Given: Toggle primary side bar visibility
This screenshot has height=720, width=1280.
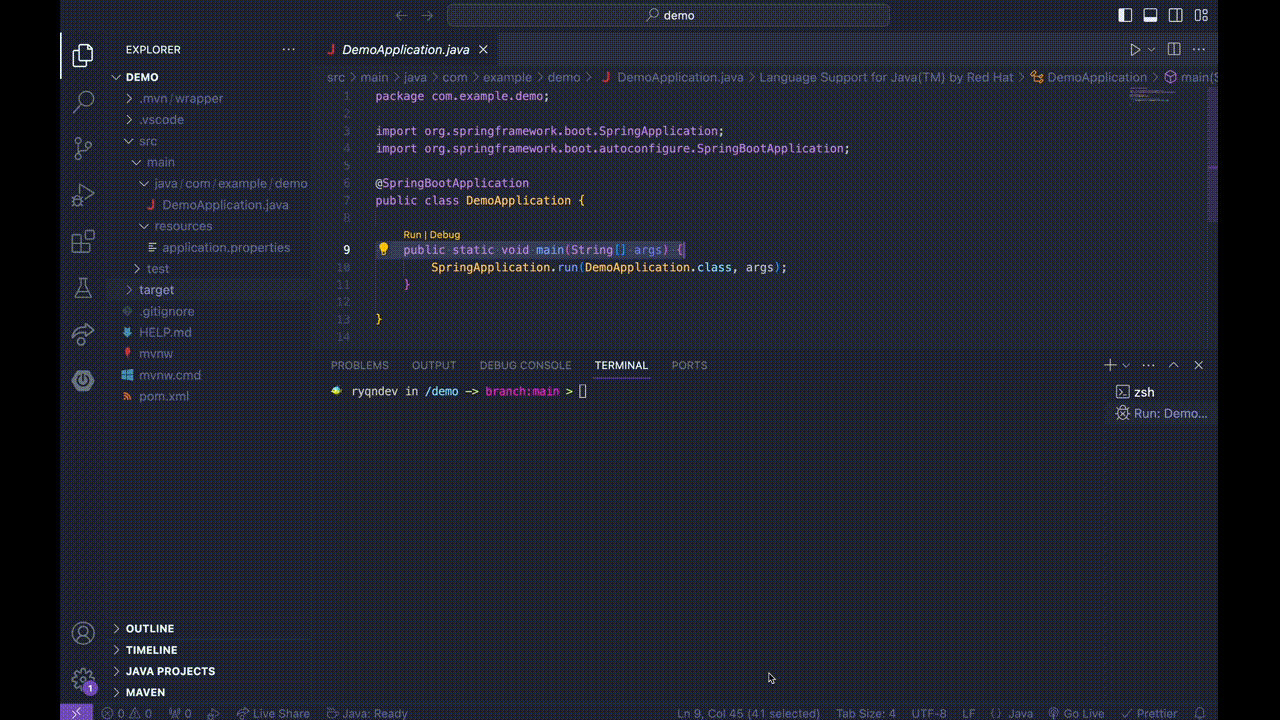Looking at the screenshot, I should click(1125, 15).
